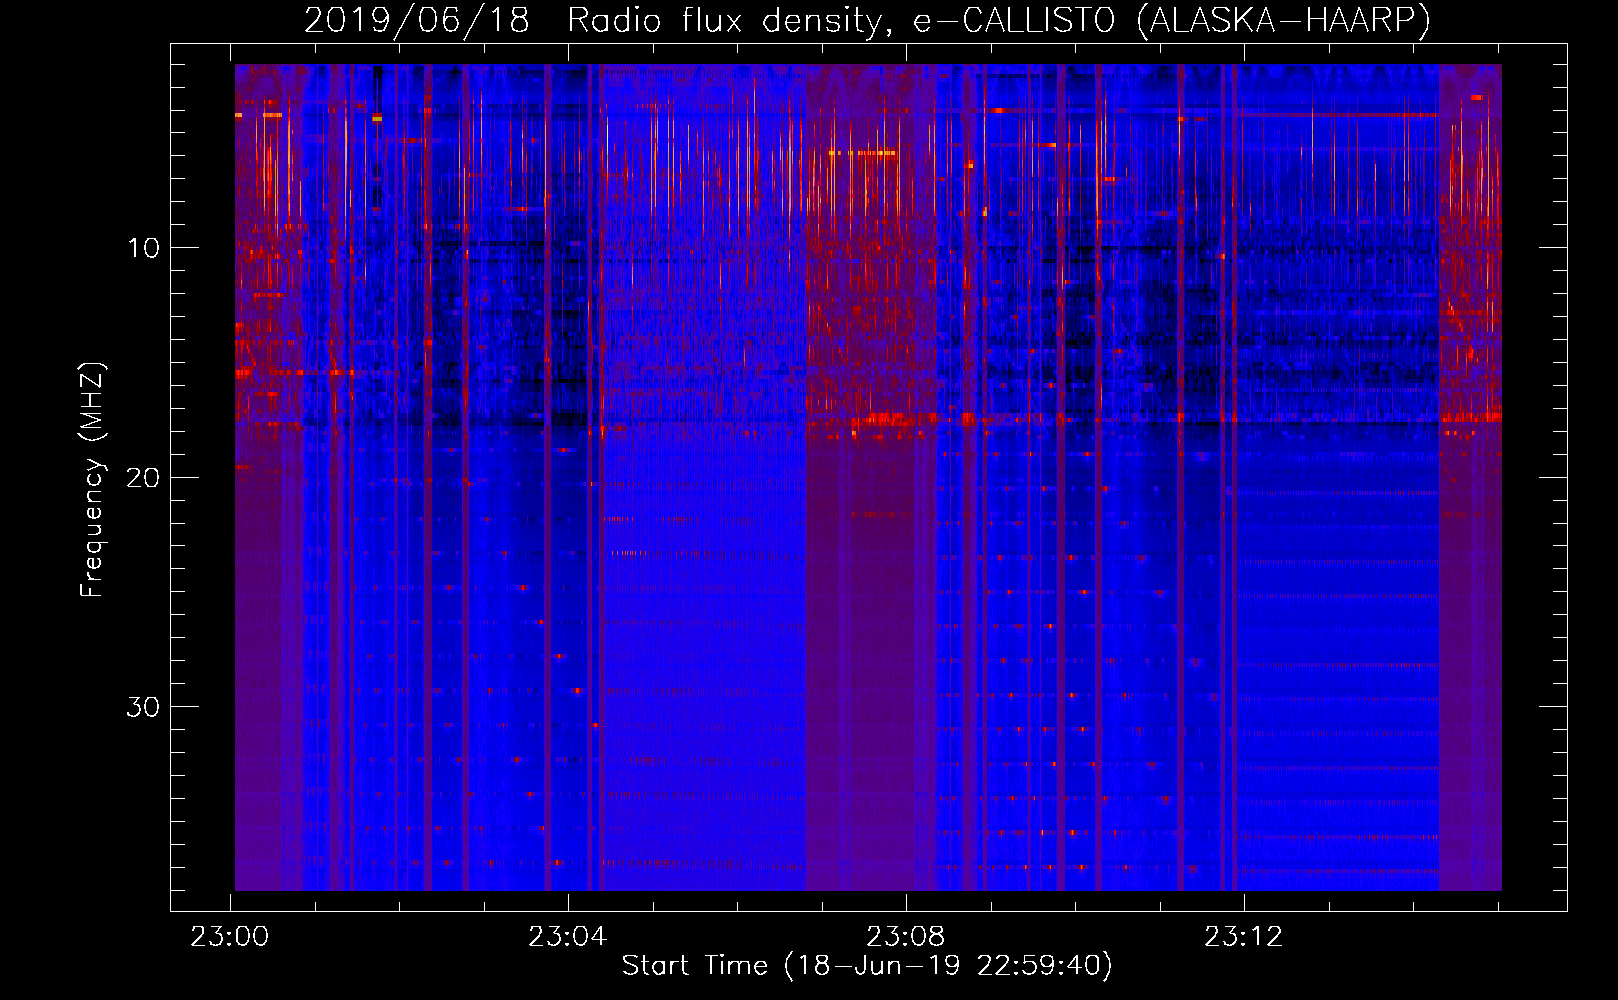Image resolution: width=1618 pixels, height=1000 pixels.
Task: Click the '30' frequency tick label
Action: click(144, 707)
